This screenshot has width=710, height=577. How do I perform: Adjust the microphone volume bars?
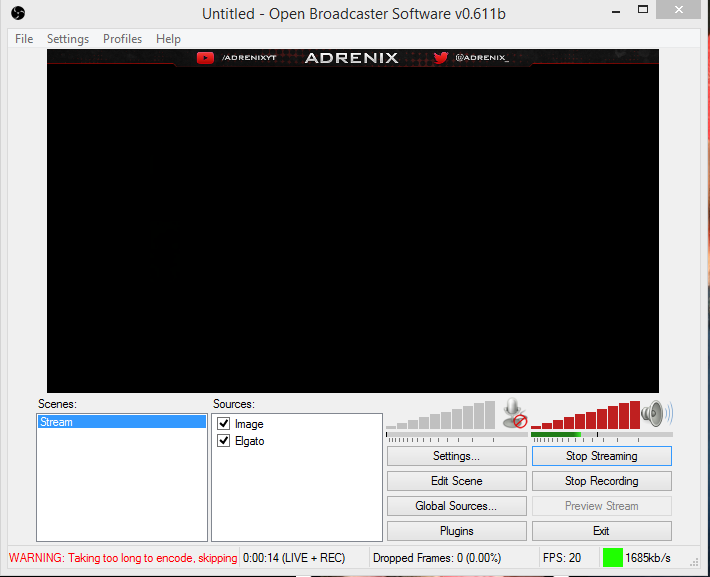pos(441,414)
